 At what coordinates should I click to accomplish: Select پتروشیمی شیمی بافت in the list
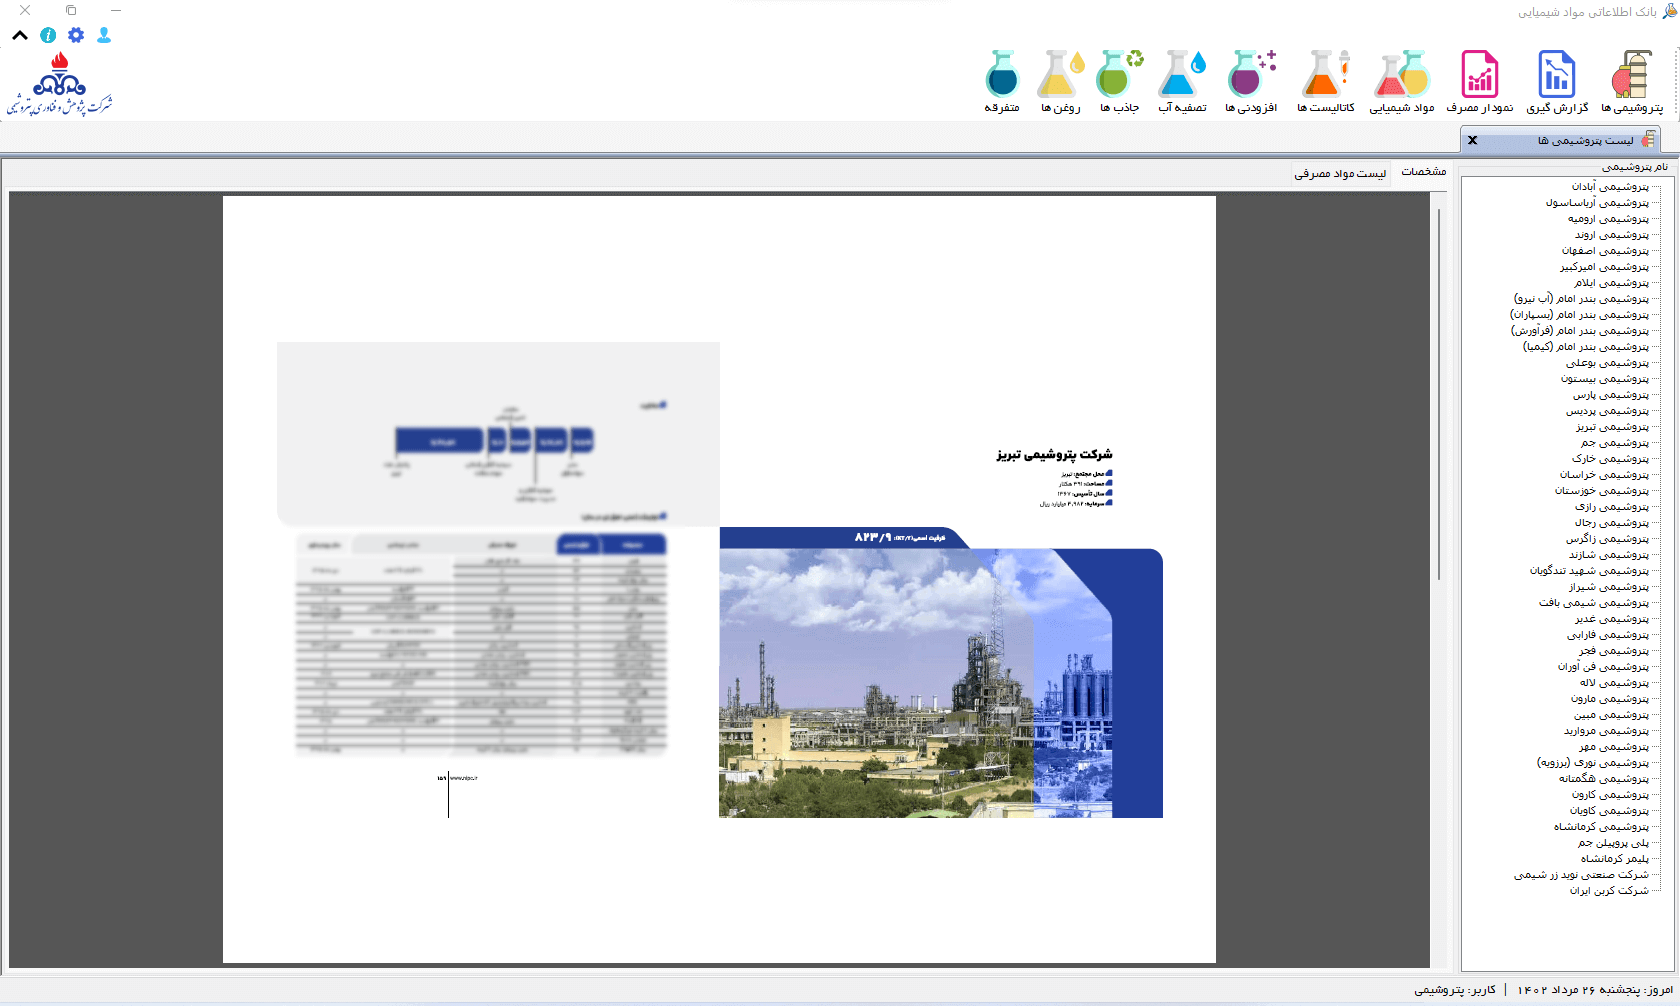point(1594,603)
